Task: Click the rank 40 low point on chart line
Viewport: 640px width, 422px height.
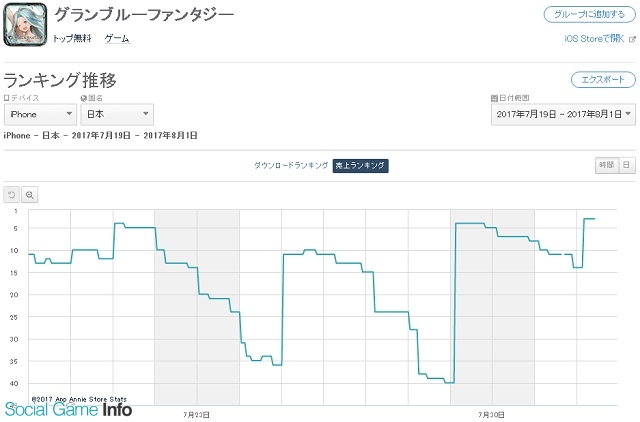Action: click(449, 382)
